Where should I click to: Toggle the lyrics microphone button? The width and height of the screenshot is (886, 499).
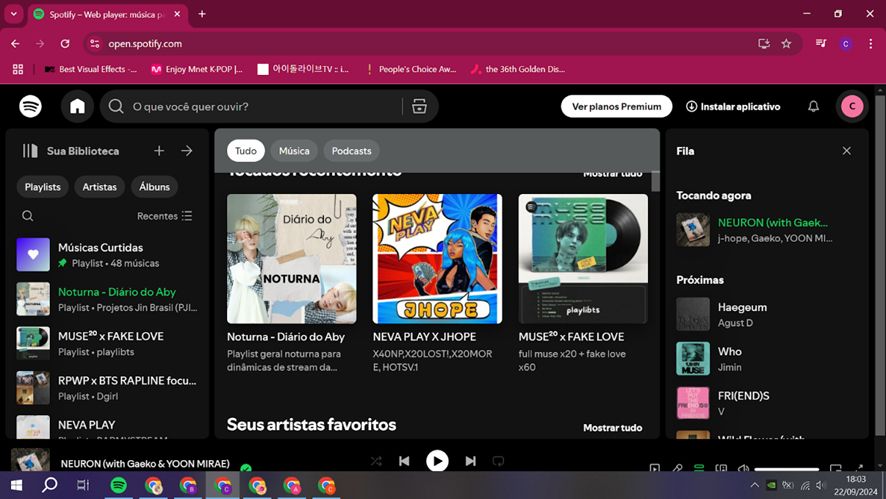pyautogui.click(x=677, y=468)
